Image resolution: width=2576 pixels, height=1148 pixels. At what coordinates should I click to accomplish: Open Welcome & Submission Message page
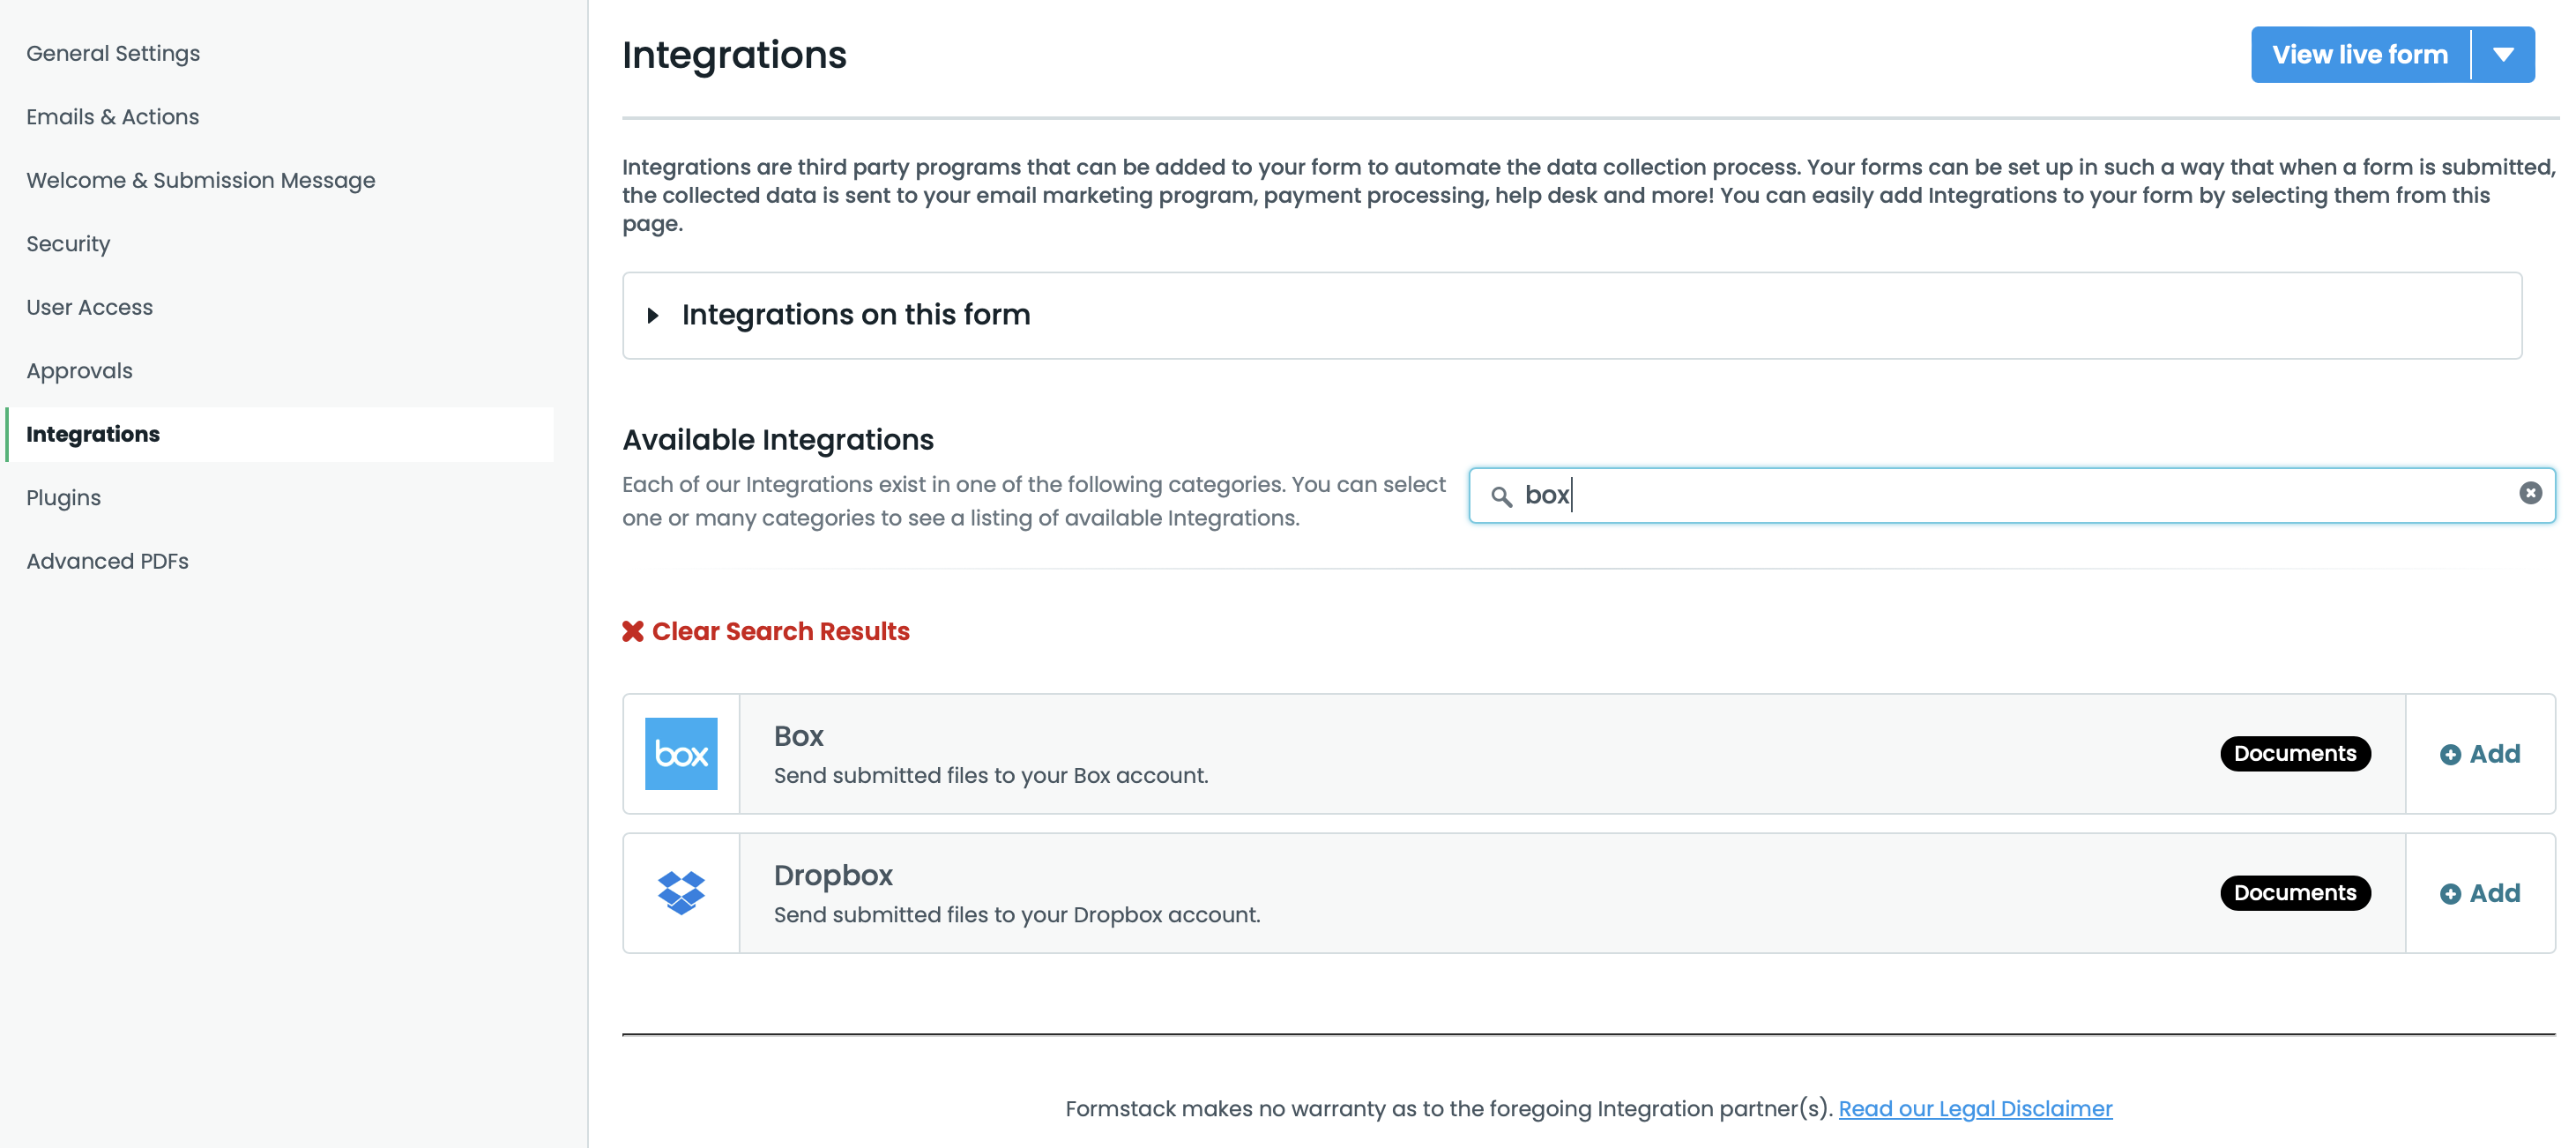(x=200, y=180)
